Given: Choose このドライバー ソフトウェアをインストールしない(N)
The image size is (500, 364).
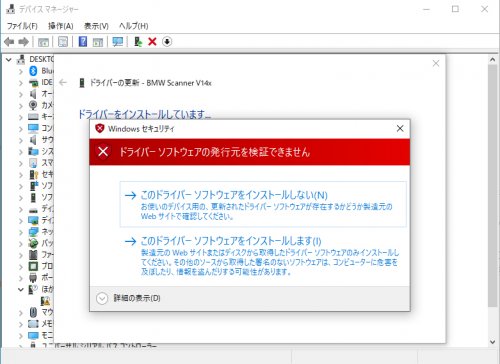Looking at the screenshot, I should tap(263, 204).
